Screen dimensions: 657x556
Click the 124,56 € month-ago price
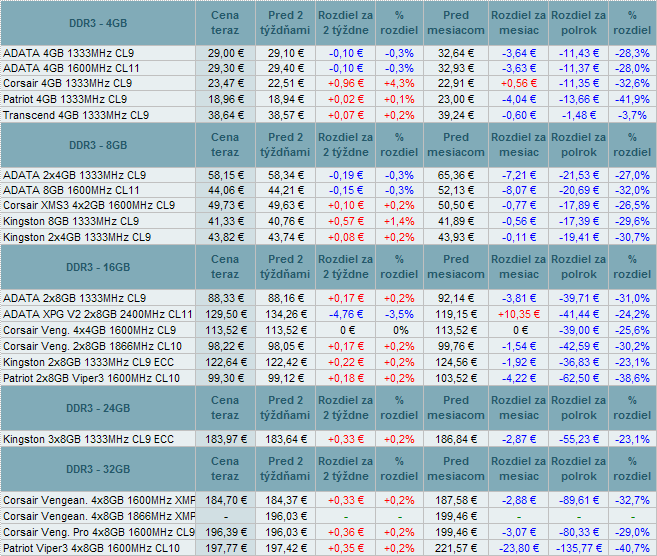tap(456, 362)
